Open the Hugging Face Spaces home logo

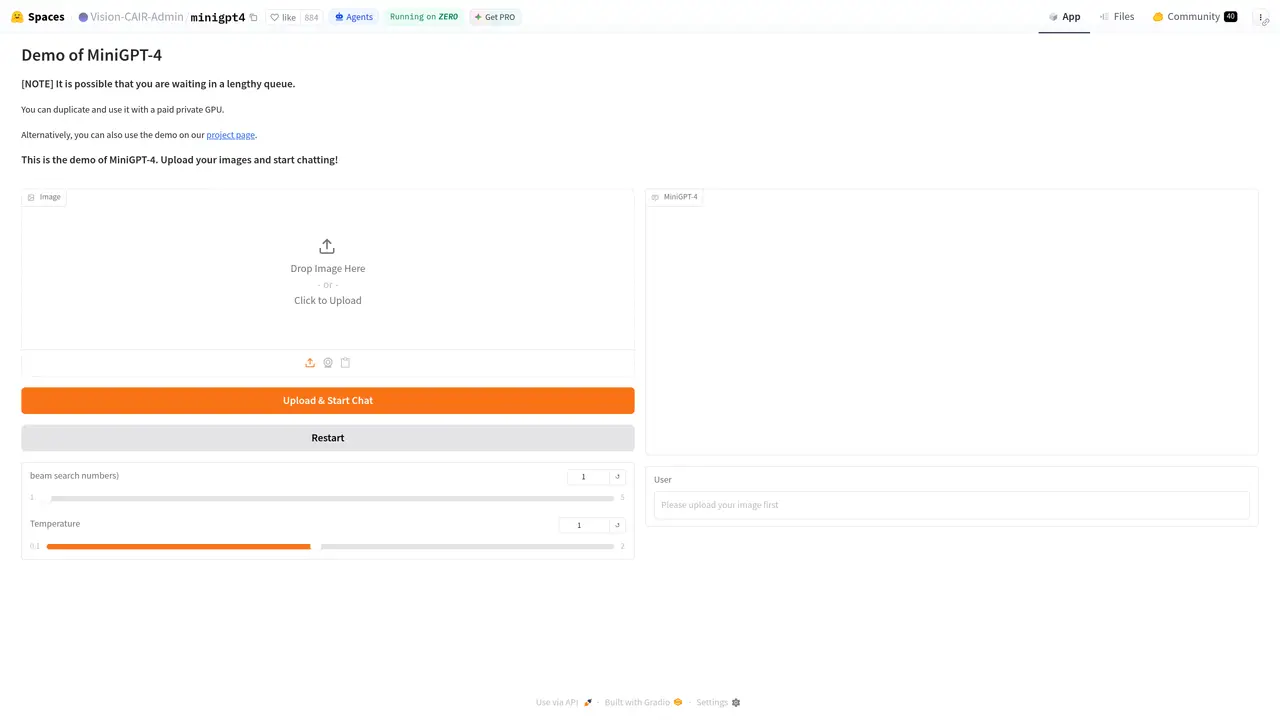pyautogui.click(x=38, y=17)
